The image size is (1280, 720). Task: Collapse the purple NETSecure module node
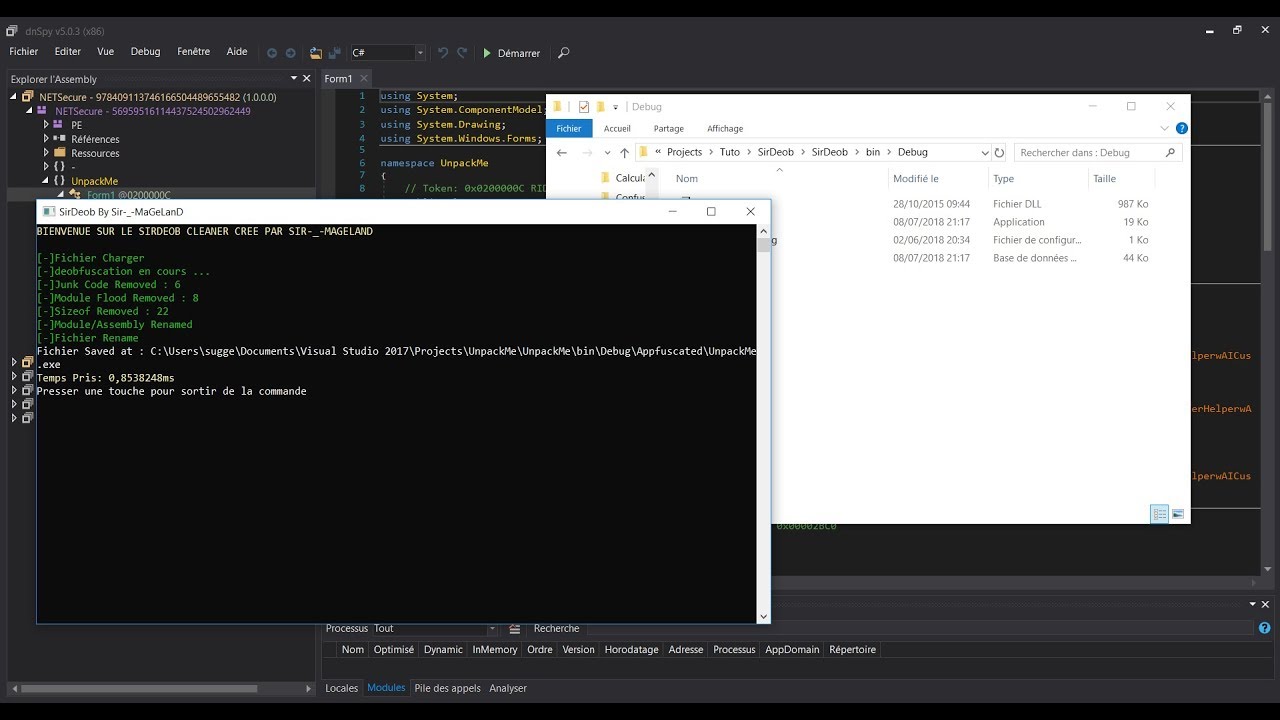click(31, 111)
